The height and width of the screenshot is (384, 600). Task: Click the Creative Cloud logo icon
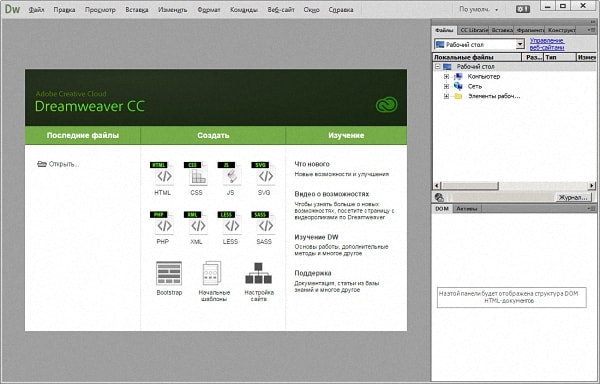[x=386, y=105]
